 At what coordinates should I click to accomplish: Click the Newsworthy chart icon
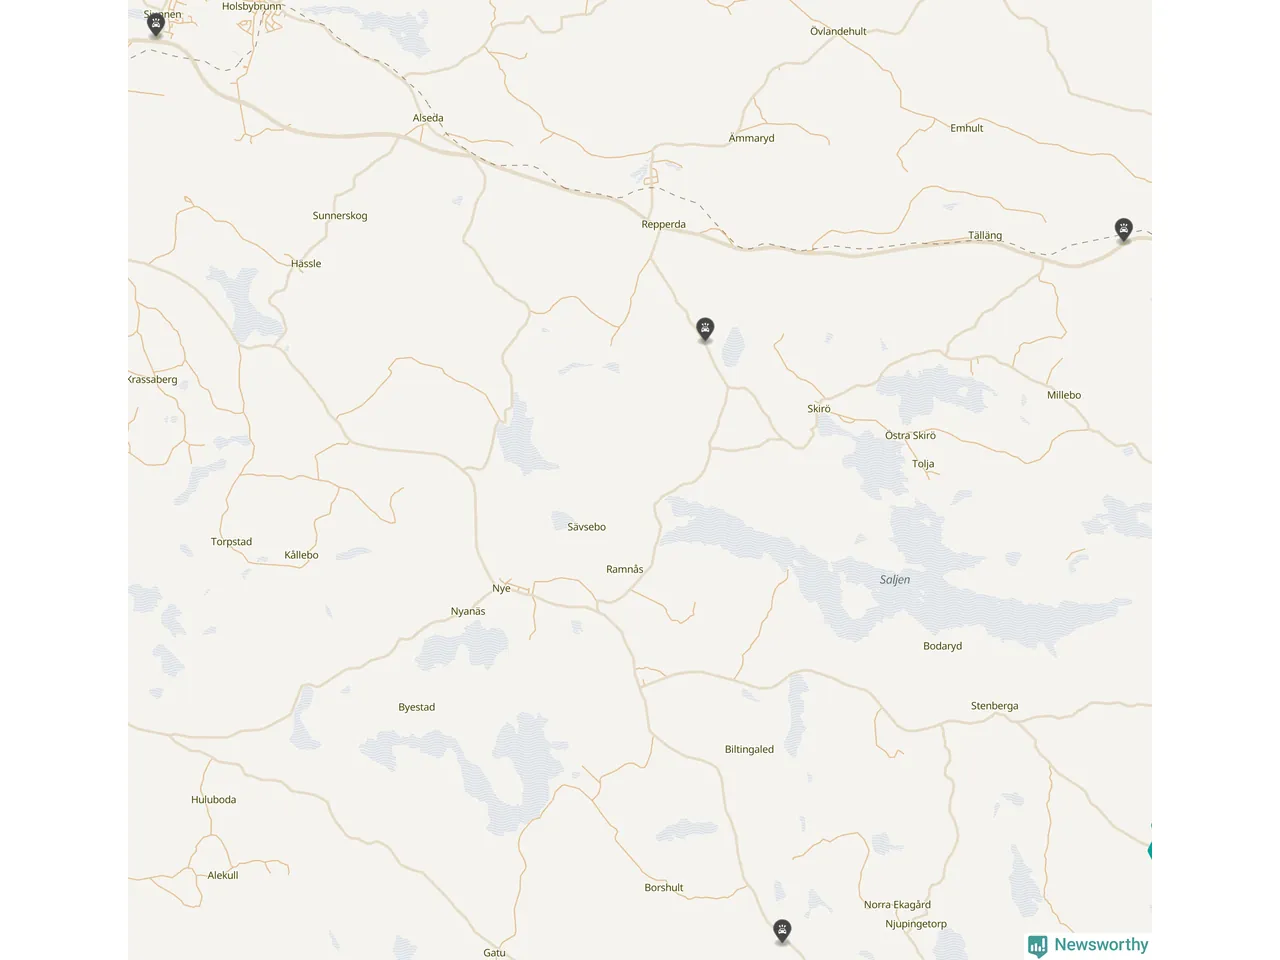click(x=1038, y=946)
